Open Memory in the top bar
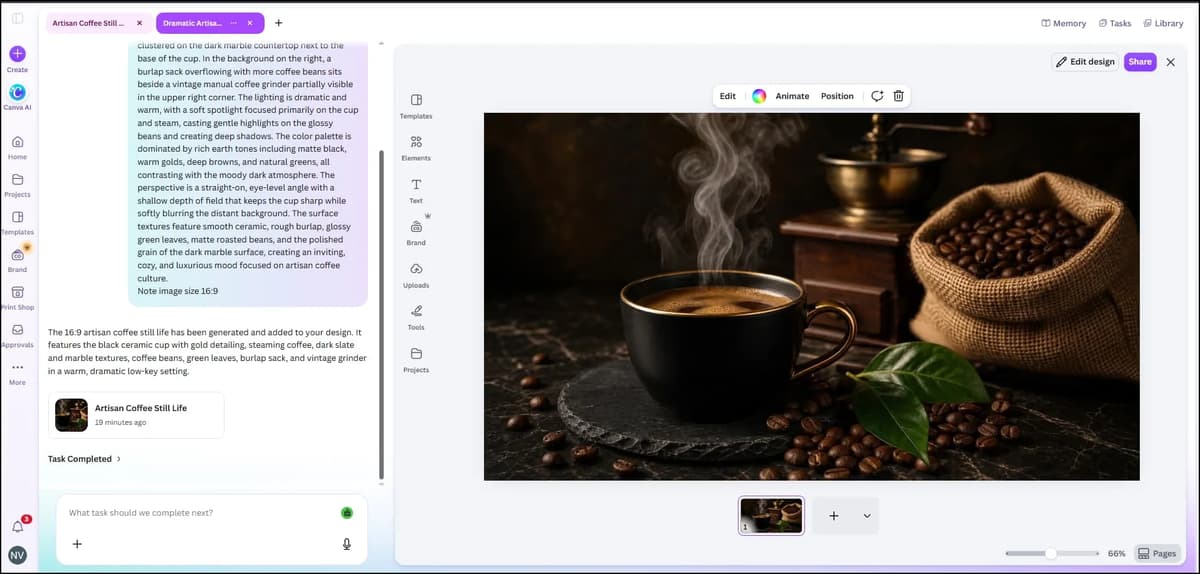 (x=1063, y=23)
